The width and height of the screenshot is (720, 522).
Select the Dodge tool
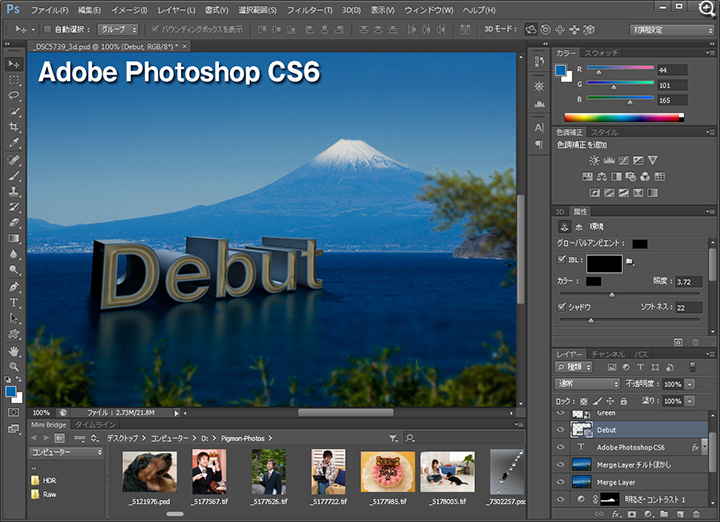pyautogui.click(x=14, y=269)
